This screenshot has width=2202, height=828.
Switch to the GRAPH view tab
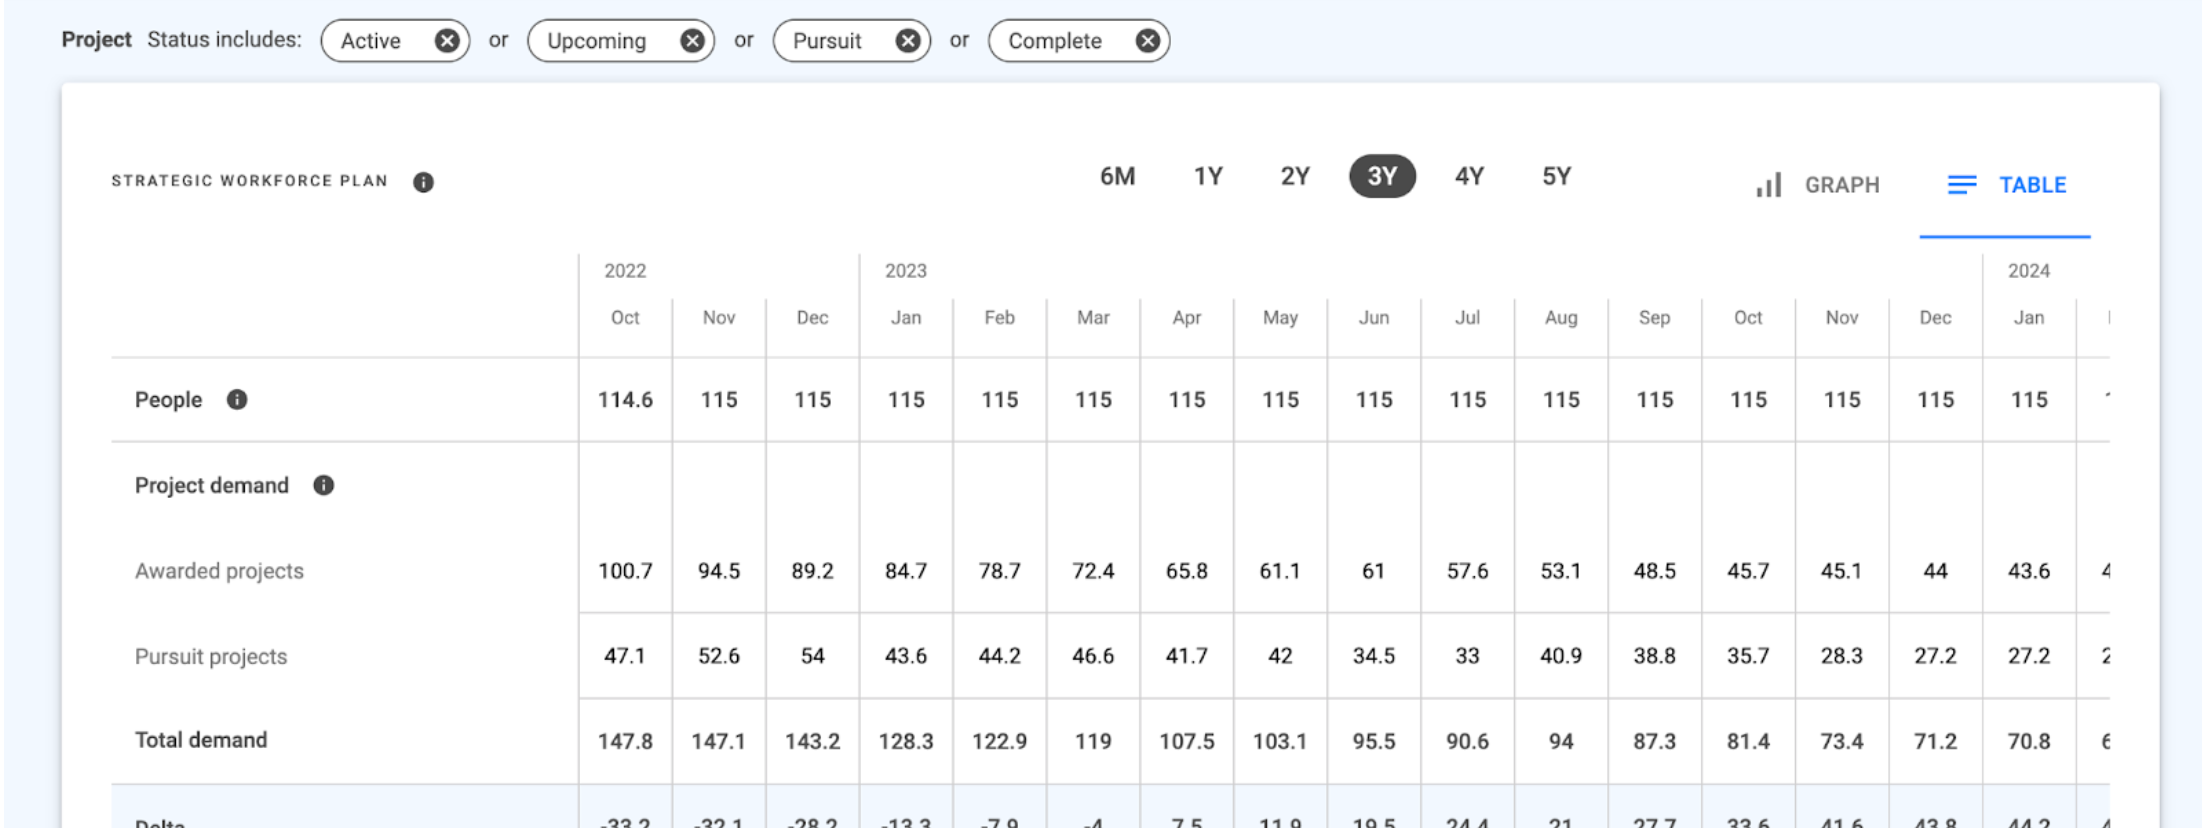tap(1818, 185)
